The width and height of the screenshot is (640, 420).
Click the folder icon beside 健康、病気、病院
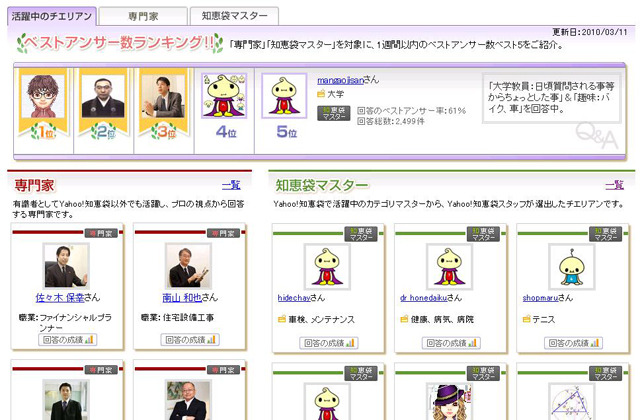[404, 319]
